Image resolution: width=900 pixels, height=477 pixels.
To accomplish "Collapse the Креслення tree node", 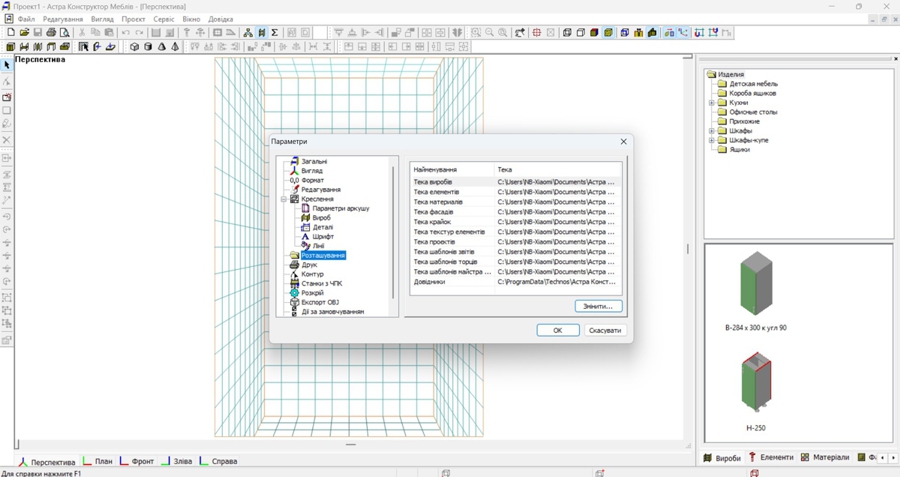I will point(284,199).
